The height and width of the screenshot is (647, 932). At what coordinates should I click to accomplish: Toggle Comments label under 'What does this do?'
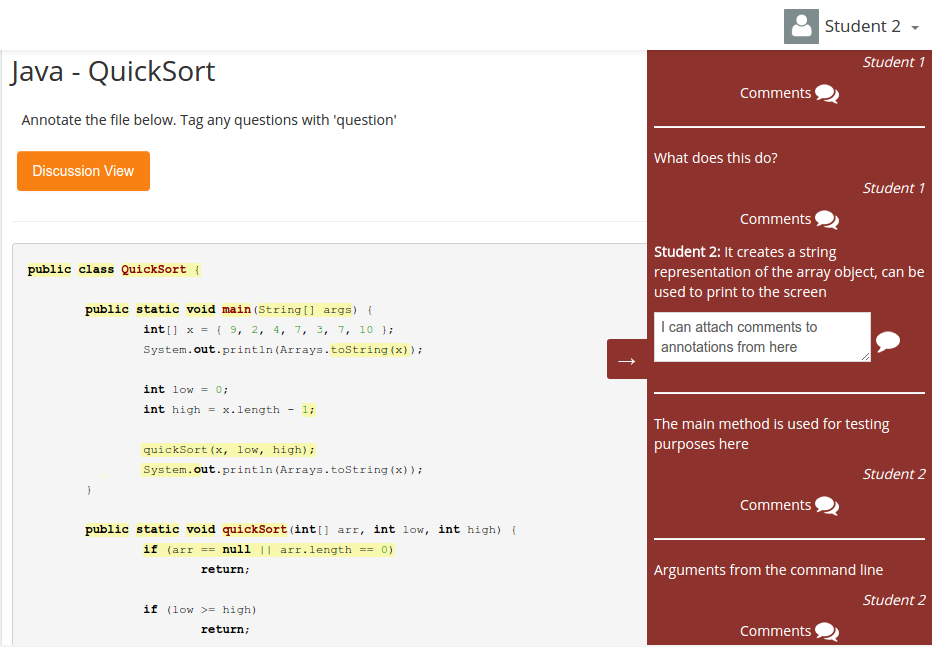tap(775, 219)
